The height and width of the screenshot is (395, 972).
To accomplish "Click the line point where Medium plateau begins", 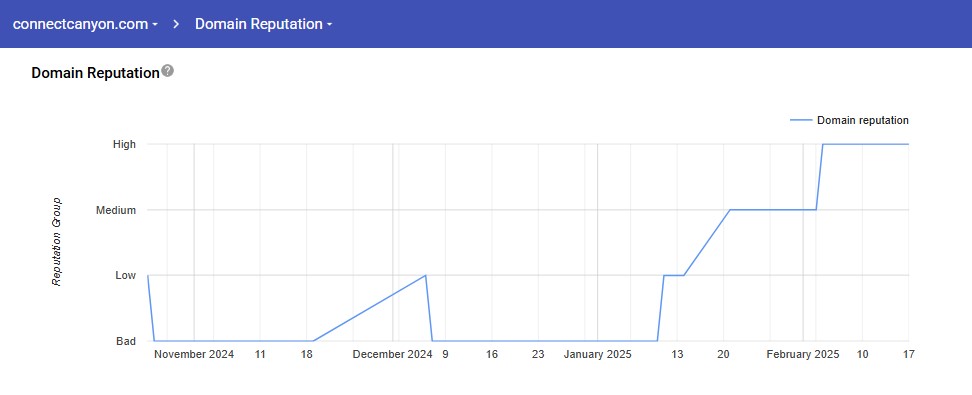I will tap(730, 210).
